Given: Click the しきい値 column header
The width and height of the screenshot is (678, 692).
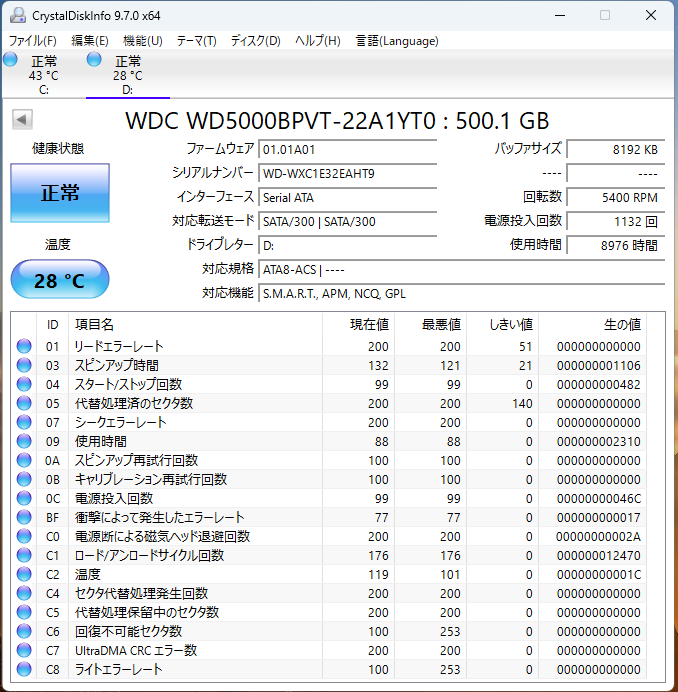Looking at the screenshot, I should (x=502, y=325).
